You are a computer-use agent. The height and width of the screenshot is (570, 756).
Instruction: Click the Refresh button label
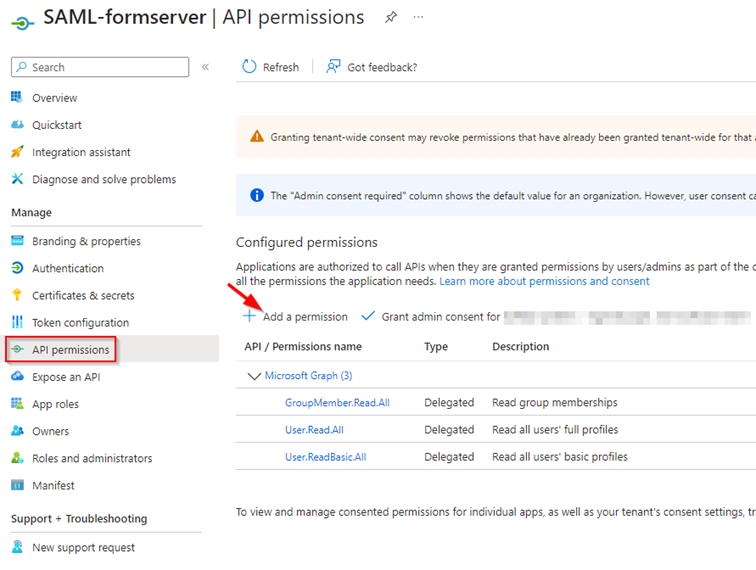click(281, 67)
